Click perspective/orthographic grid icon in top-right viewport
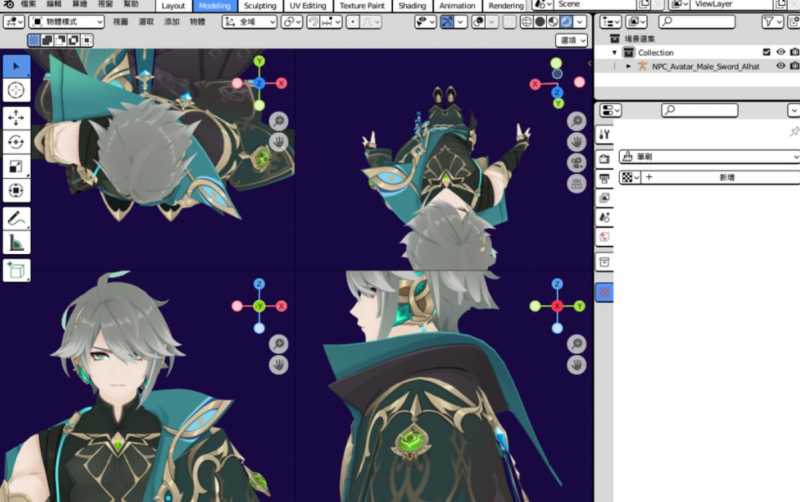The width and height of the screenshot is (800, 502). (577, 184)
